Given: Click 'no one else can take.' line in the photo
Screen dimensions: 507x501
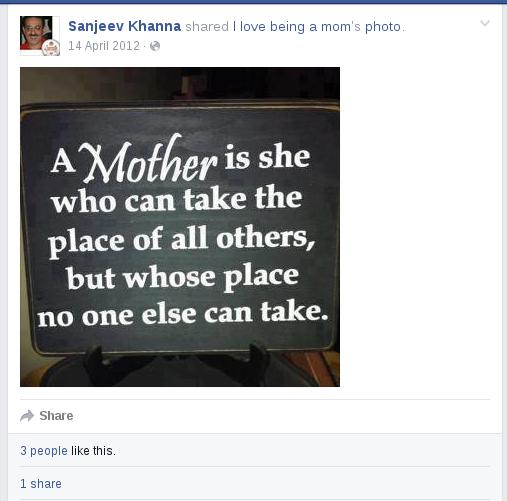Looking at the screenshot, I should (183, 312).
